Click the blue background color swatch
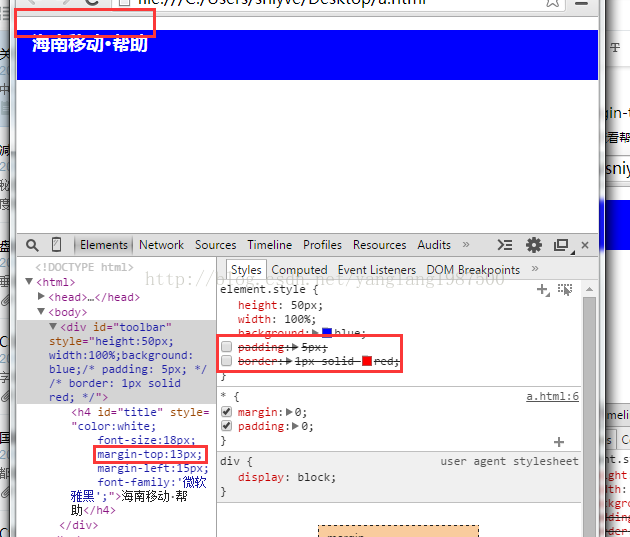 [x=327, y=333]
